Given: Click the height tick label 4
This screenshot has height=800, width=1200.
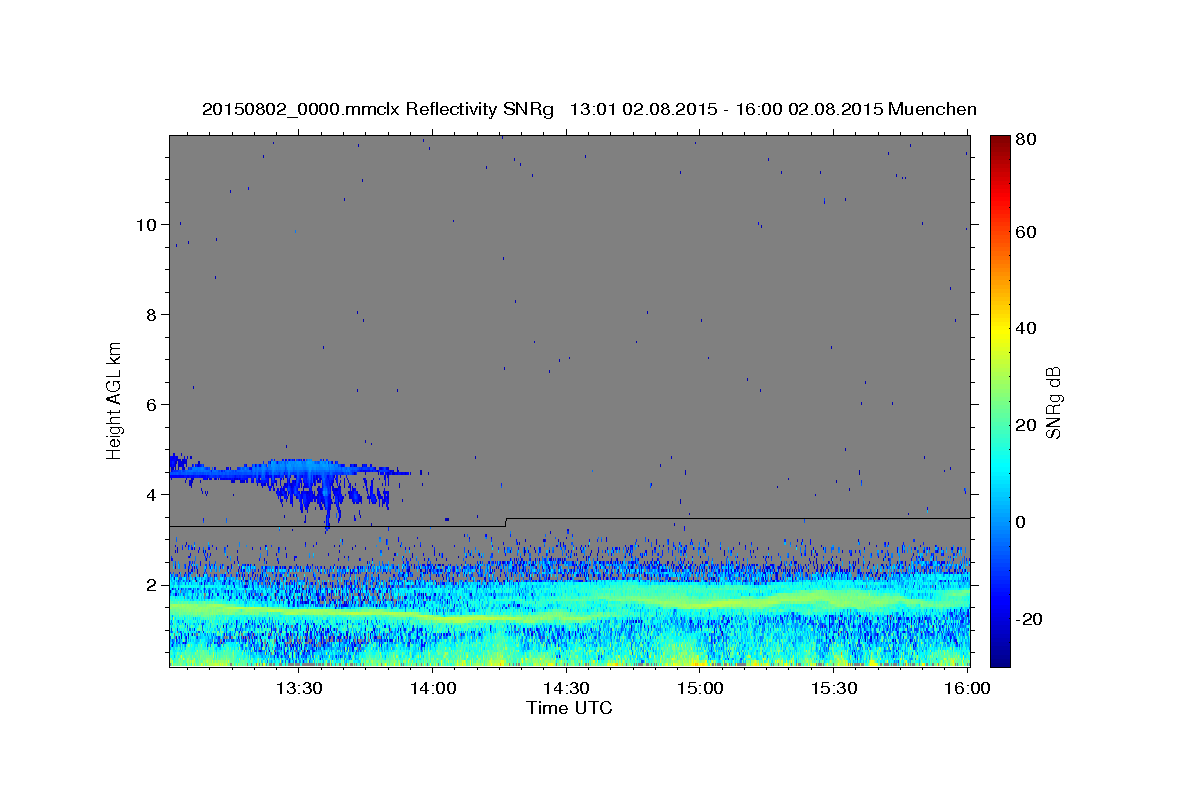Looking at the screenshot, I should pyautogui.click(x=152, y=495).
